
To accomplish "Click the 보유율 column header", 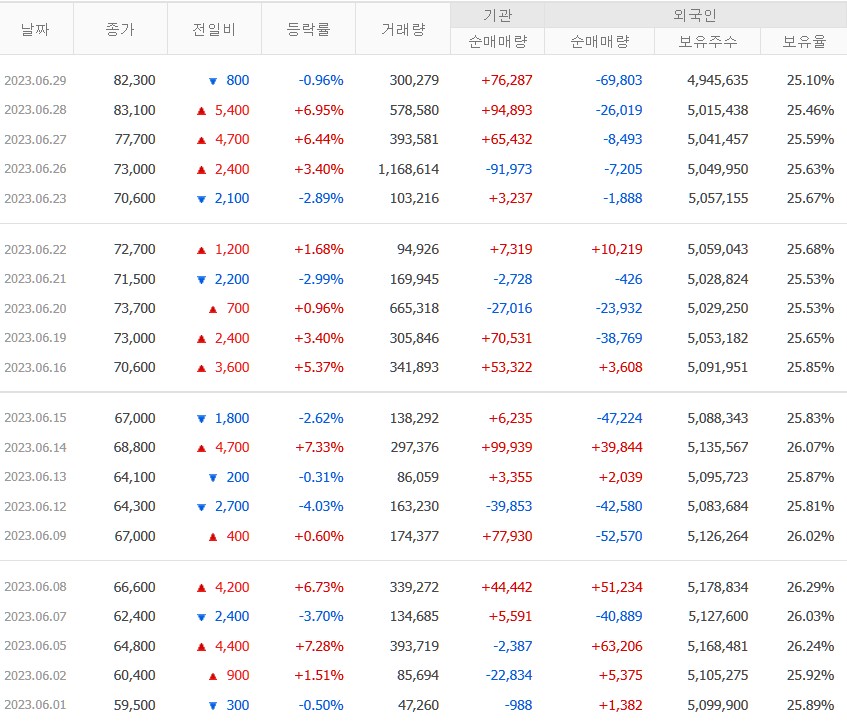I will pyautogui.click(x=804, y=42).
